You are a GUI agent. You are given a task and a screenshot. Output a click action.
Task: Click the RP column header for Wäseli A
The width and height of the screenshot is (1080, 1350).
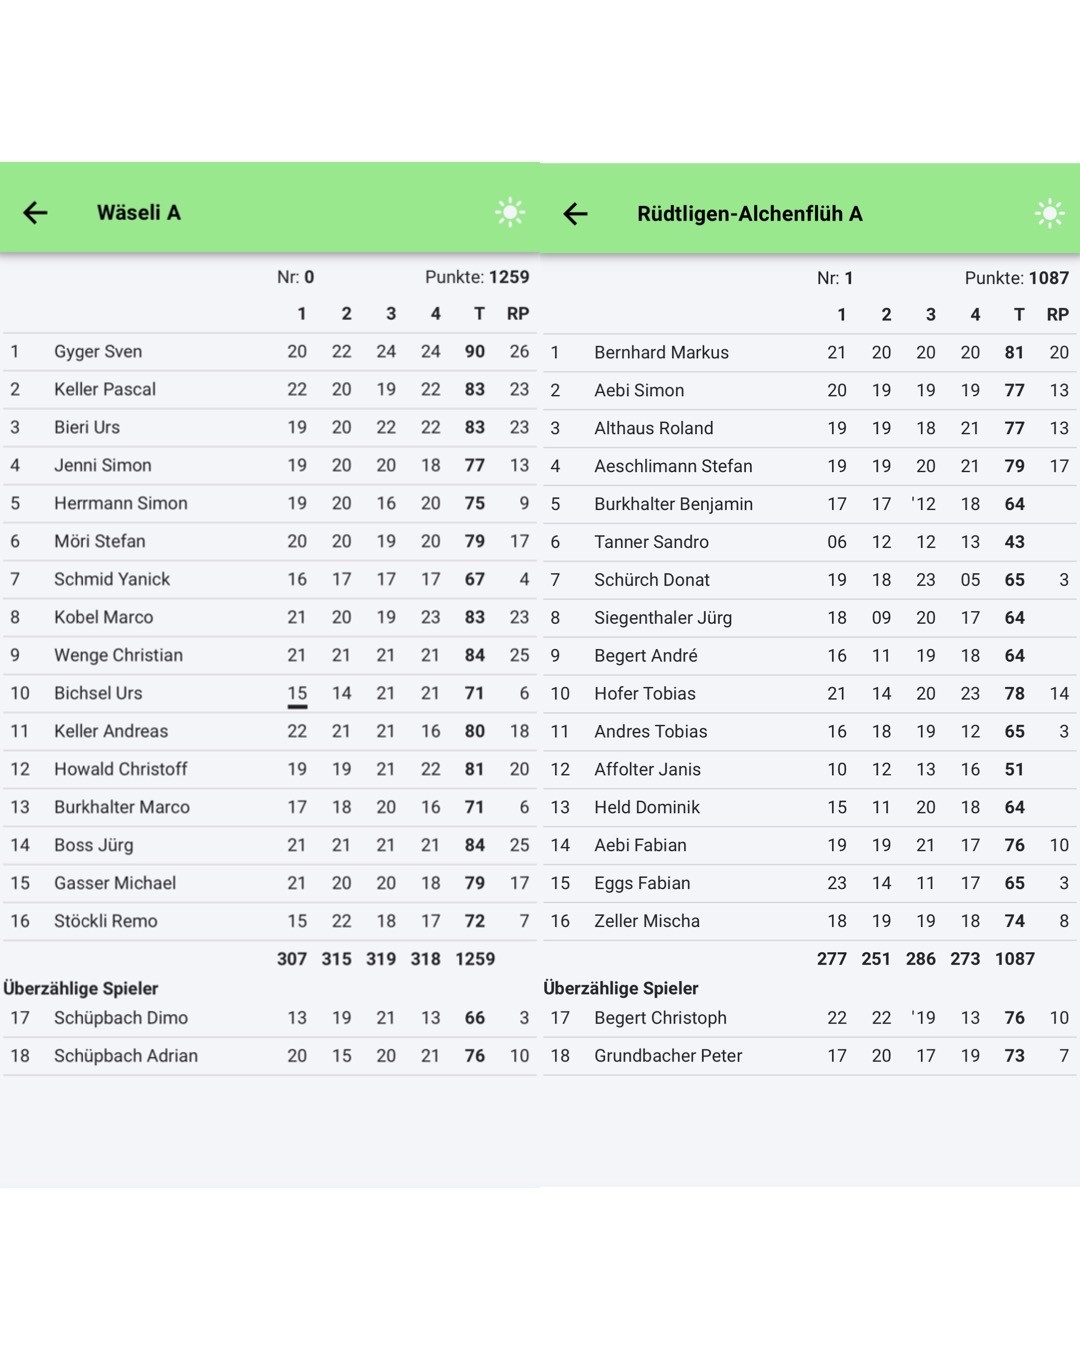[x=518, y=314]
